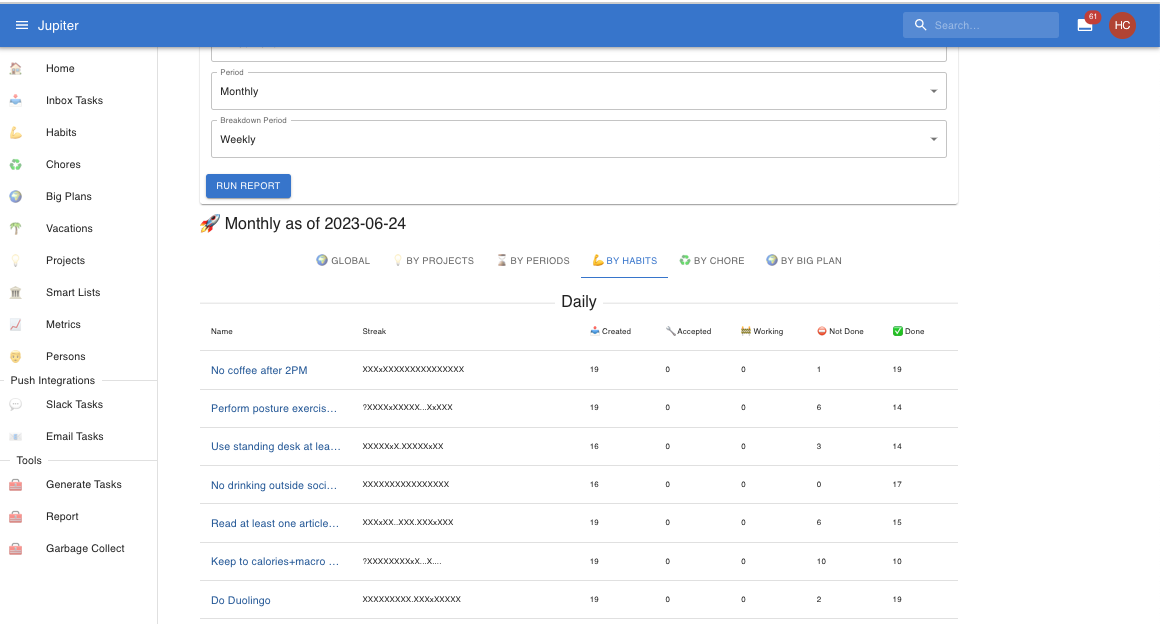Viewport: 1160px width, 624px height.
Task: Click the Big Plans globe sidebar icon
Action: click(16, 196)
